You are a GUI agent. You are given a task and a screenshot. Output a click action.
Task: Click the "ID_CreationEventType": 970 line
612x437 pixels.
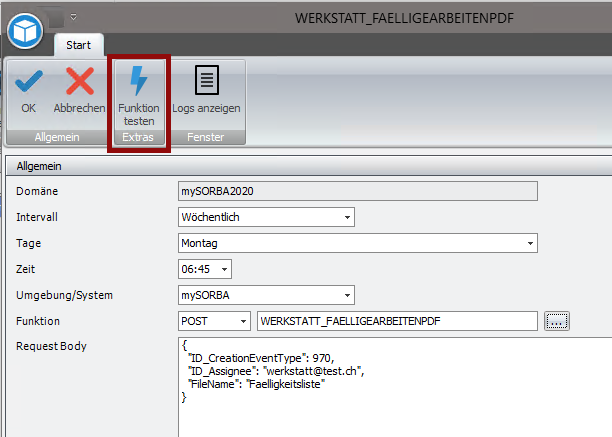pyautogui.click(x=261, y=358)
